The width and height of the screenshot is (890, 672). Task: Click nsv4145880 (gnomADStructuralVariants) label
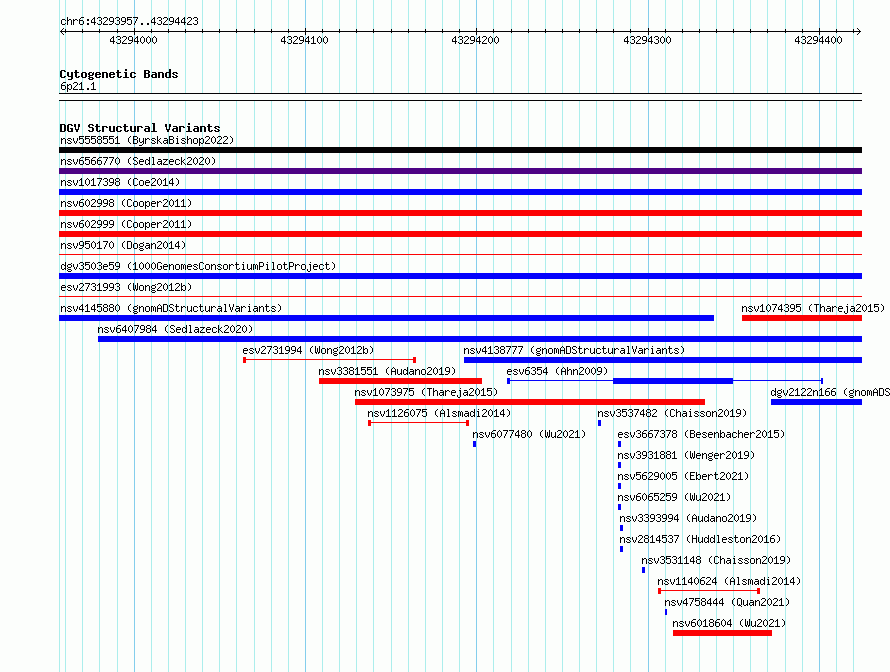tap(171, 308)
